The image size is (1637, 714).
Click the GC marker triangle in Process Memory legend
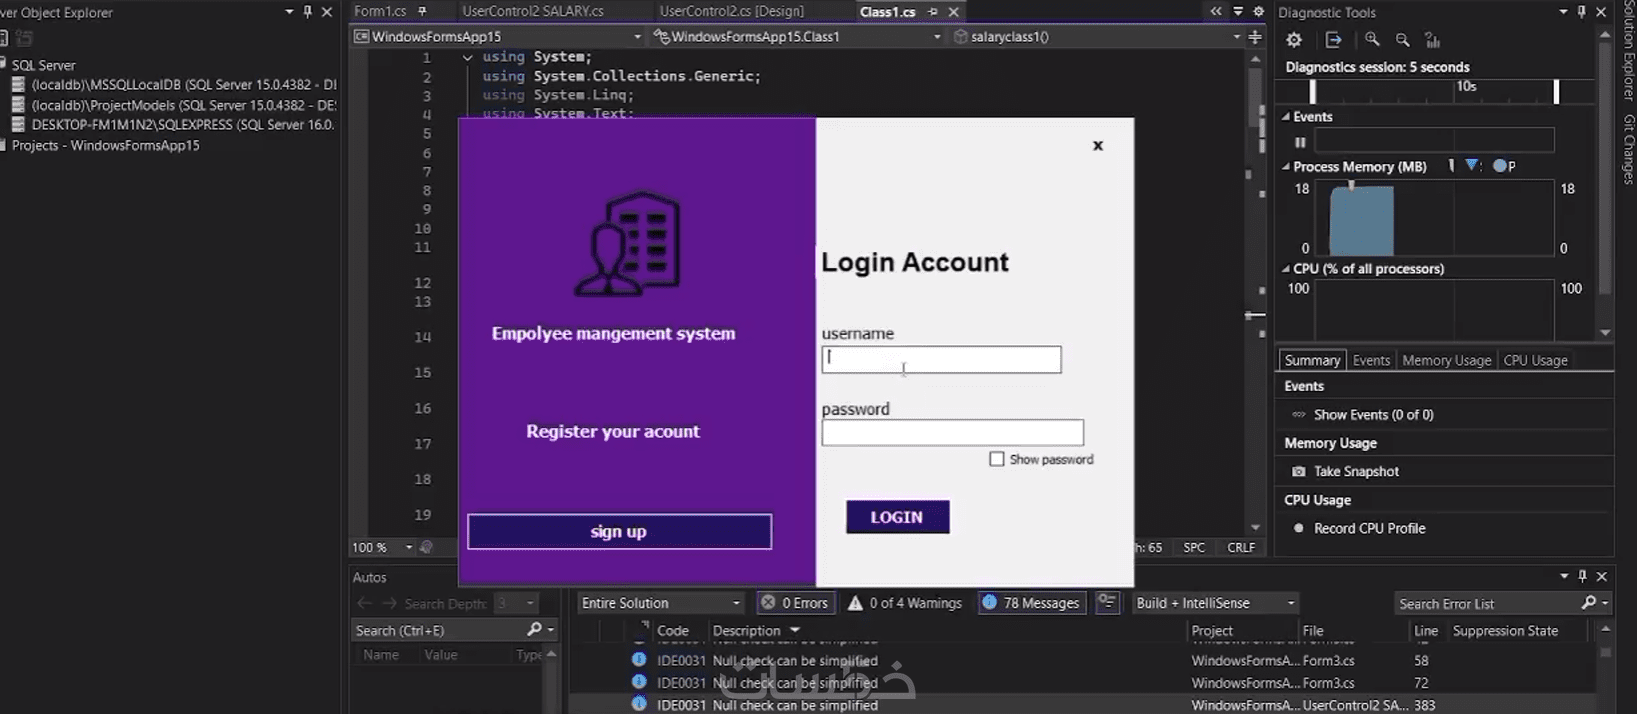pos(1472,166)
